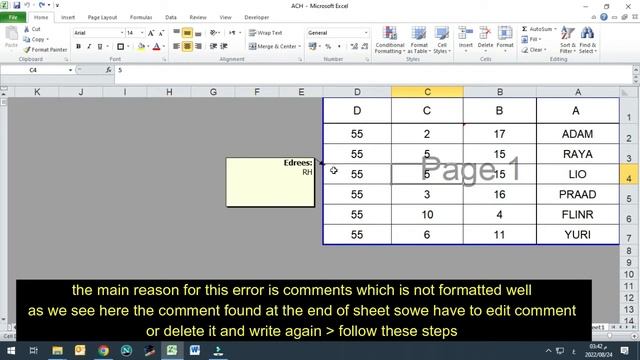Click the Decrease Decimal icon
Image resolution: width=640 pixels, height=360 pixels.
tap(364, 47)
